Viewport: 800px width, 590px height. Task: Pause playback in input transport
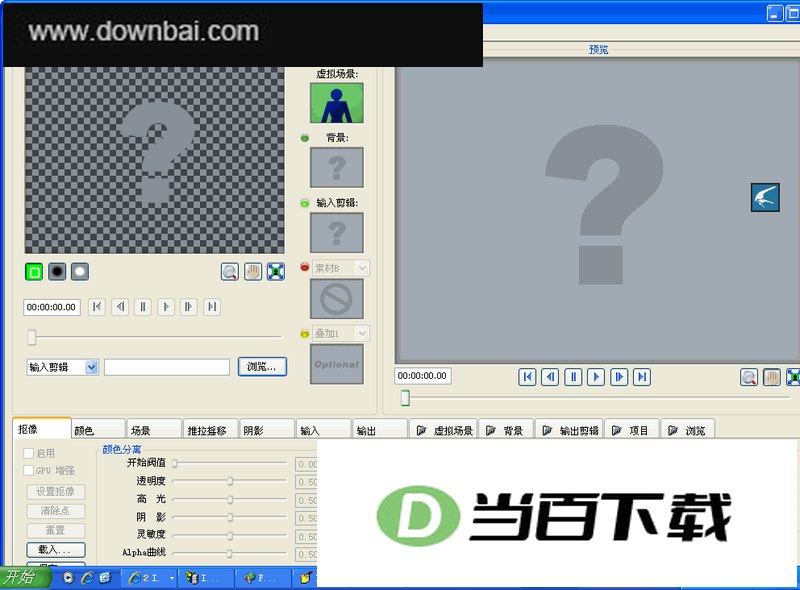point(143,307)
